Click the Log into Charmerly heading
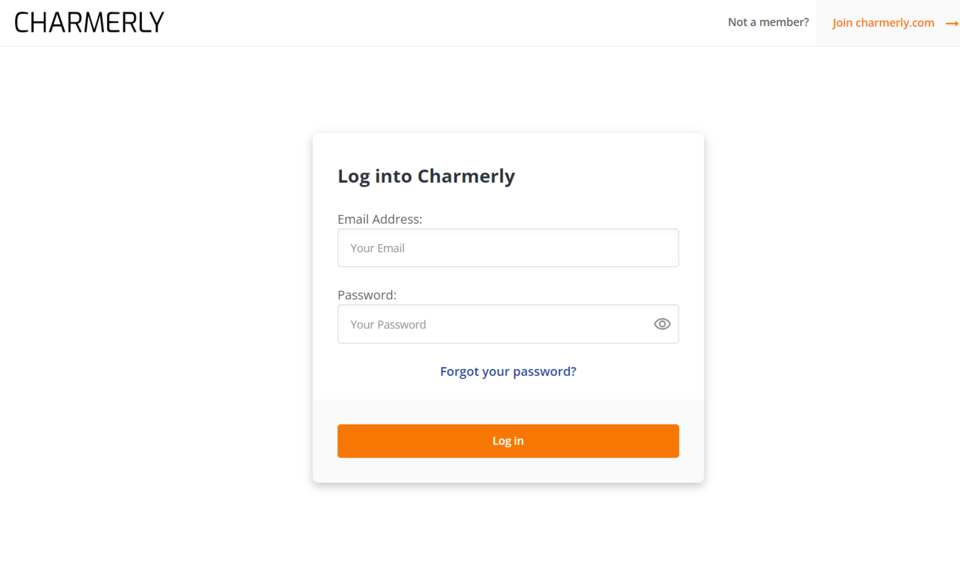Viewport: 960px width, 561px height. [x=426, y=176]
